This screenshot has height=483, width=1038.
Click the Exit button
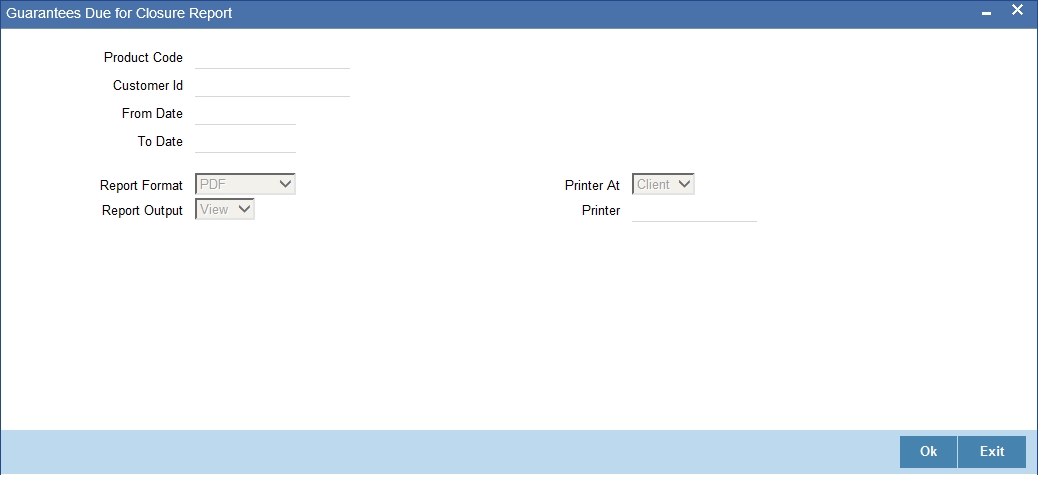click(992, 452)
